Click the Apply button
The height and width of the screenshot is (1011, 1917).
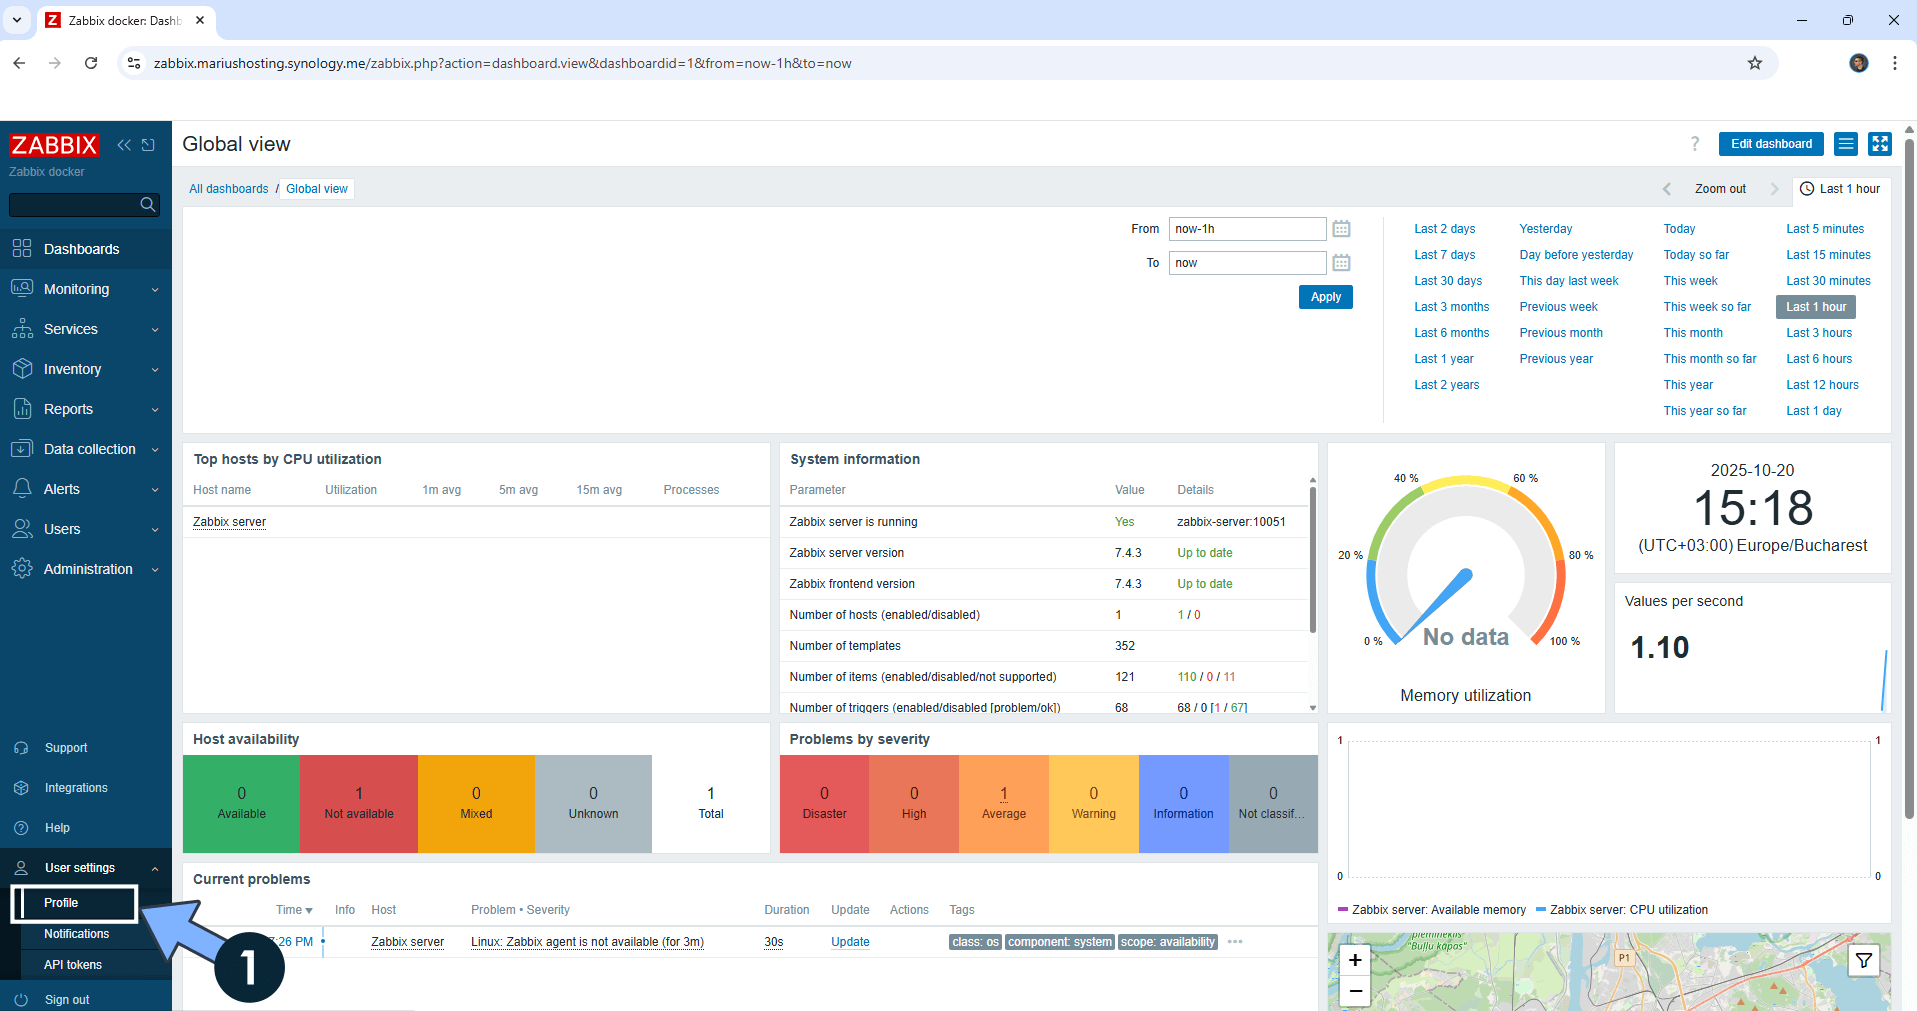1325,297
